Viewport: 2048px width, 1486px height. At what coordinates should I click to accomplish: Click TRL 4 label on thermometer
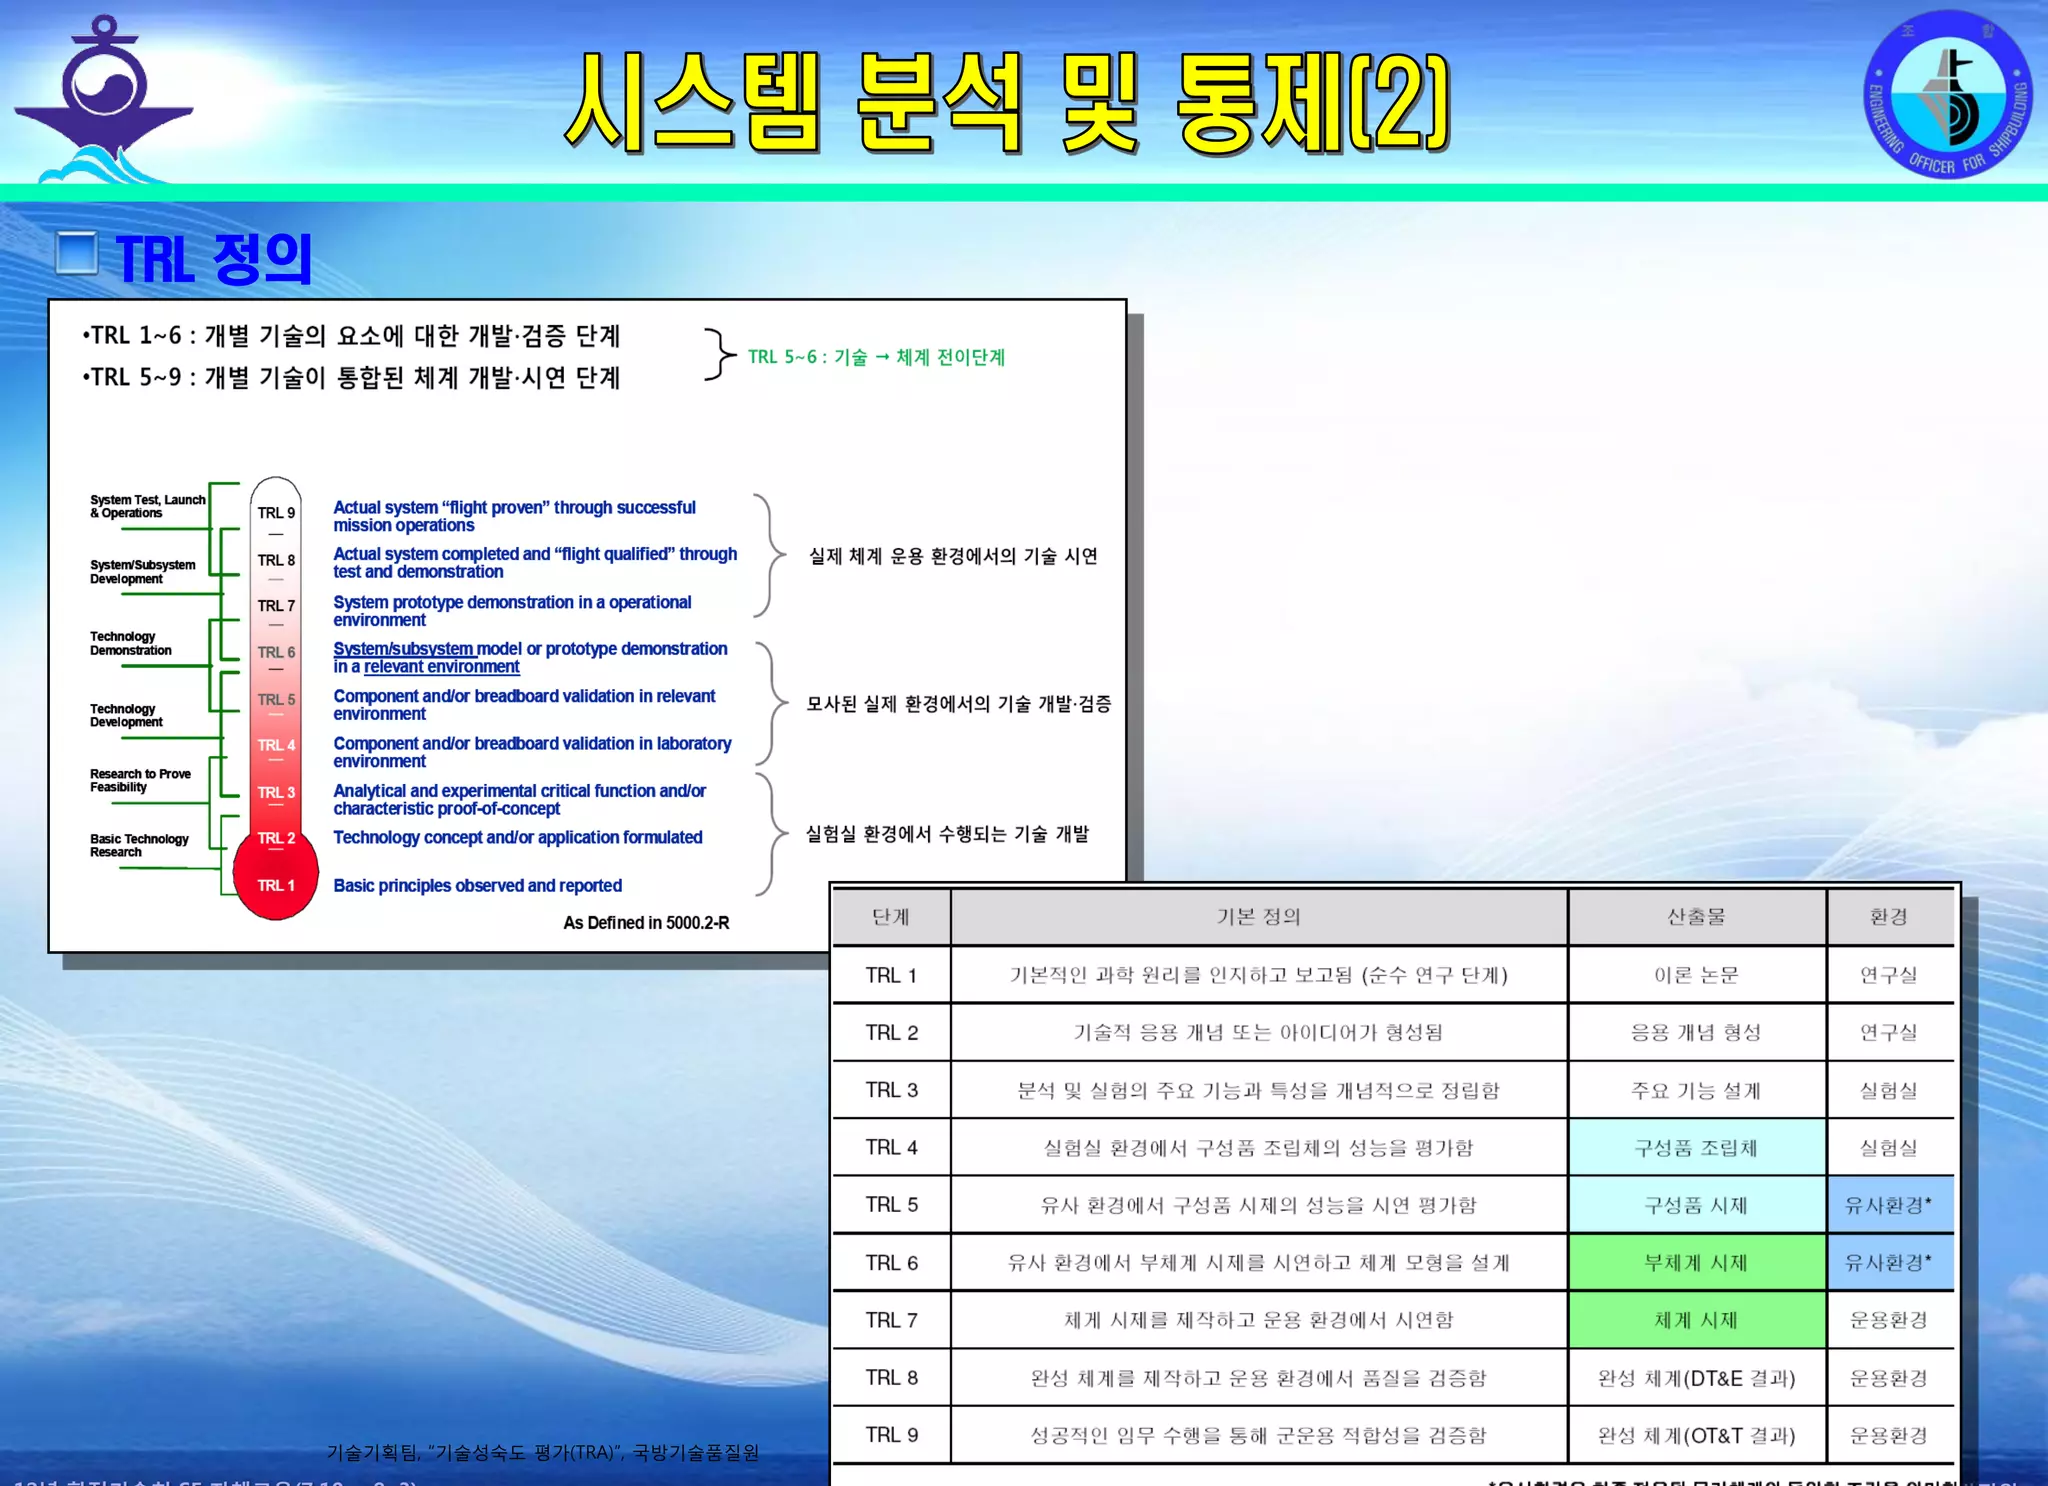[x=276, y=745]
